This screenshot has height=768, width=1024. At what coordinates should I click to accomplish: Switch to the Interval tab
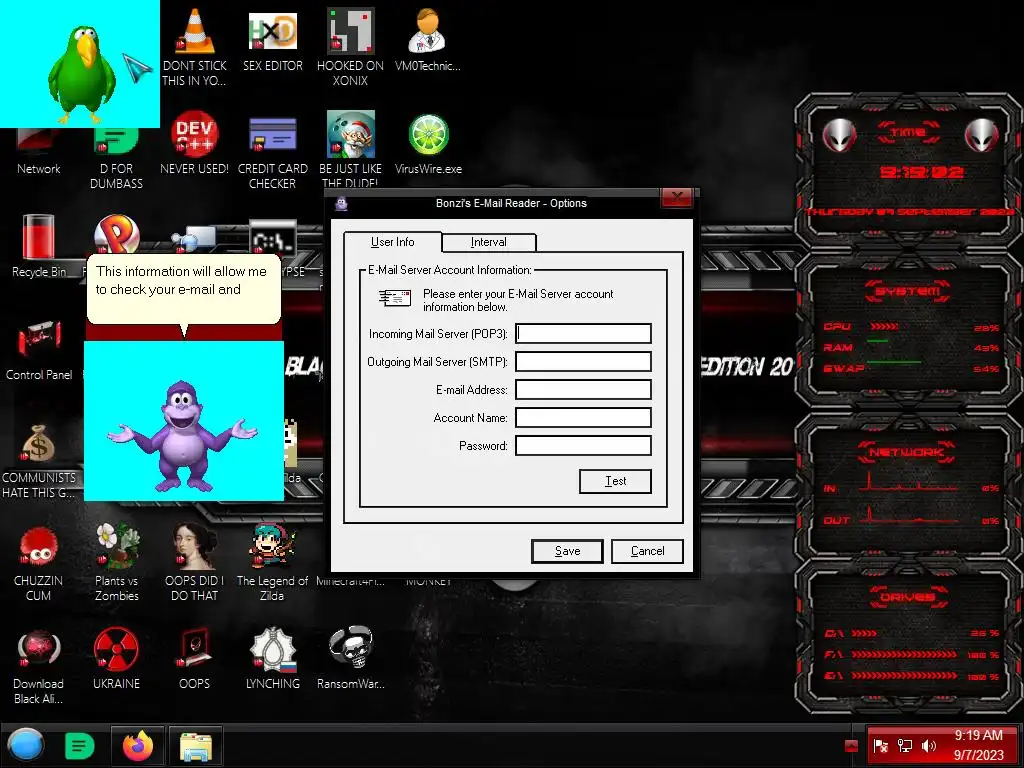pyautogui.click(x=488, y=242)
